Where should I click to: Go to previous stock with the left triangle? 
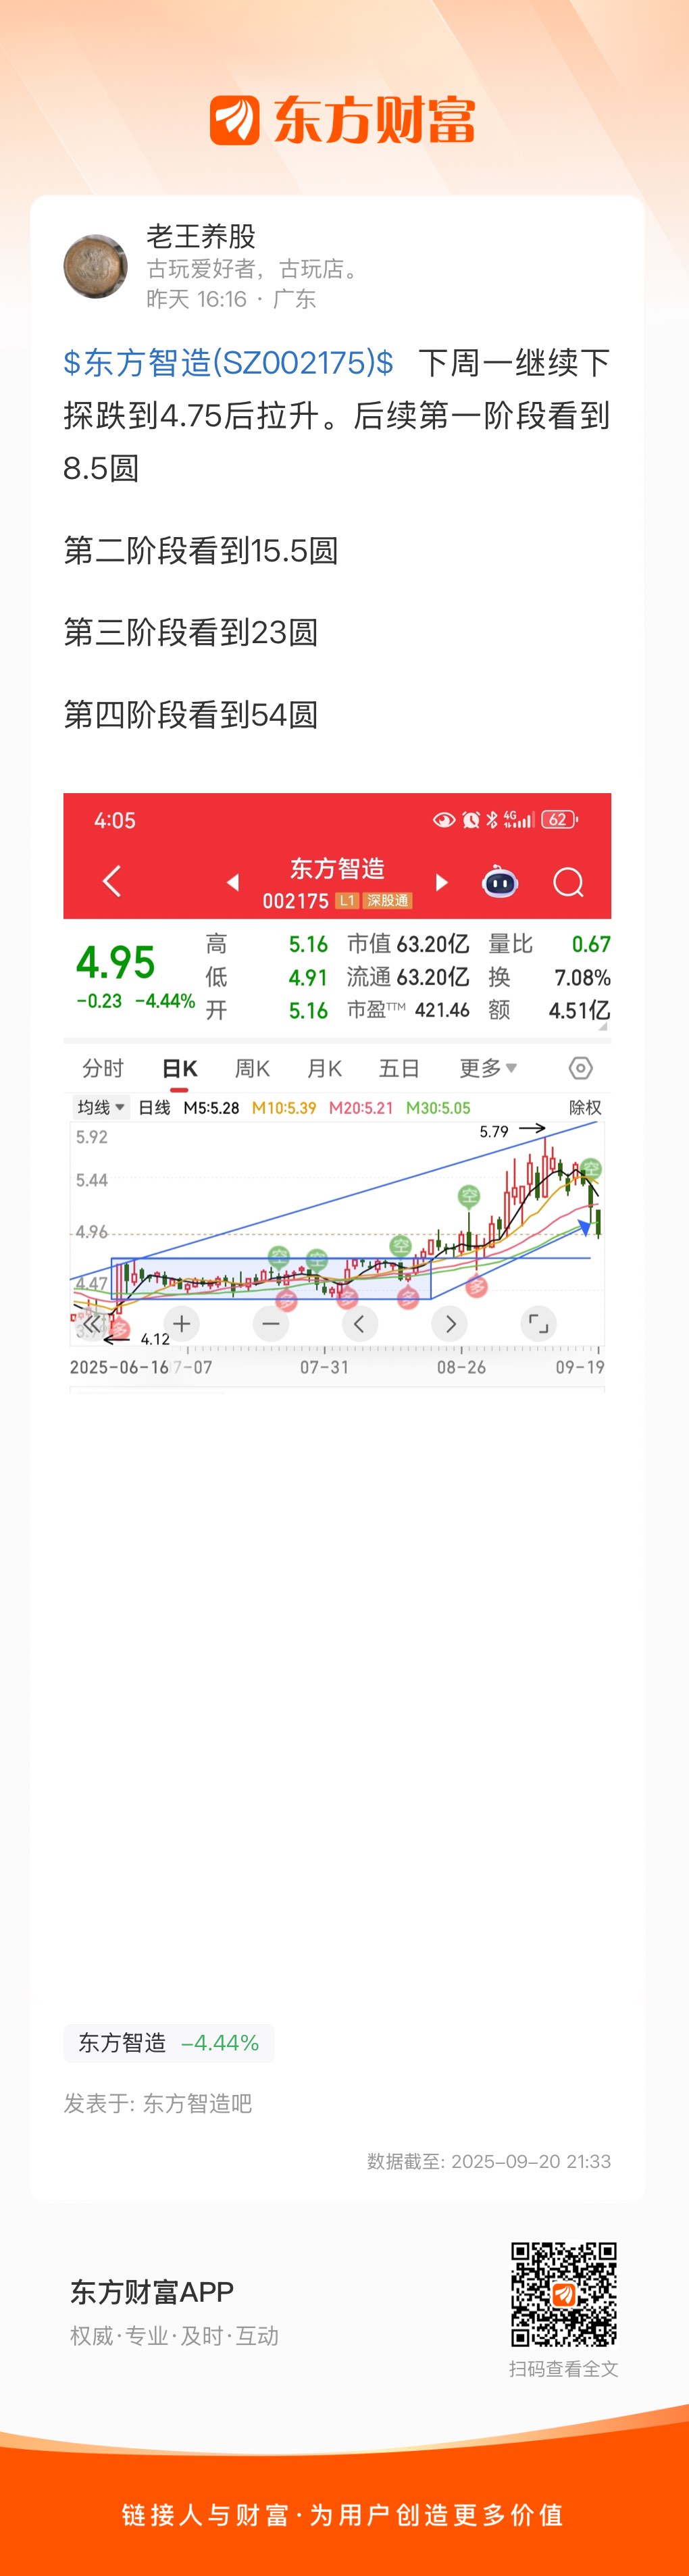click(x=233, y=882)
